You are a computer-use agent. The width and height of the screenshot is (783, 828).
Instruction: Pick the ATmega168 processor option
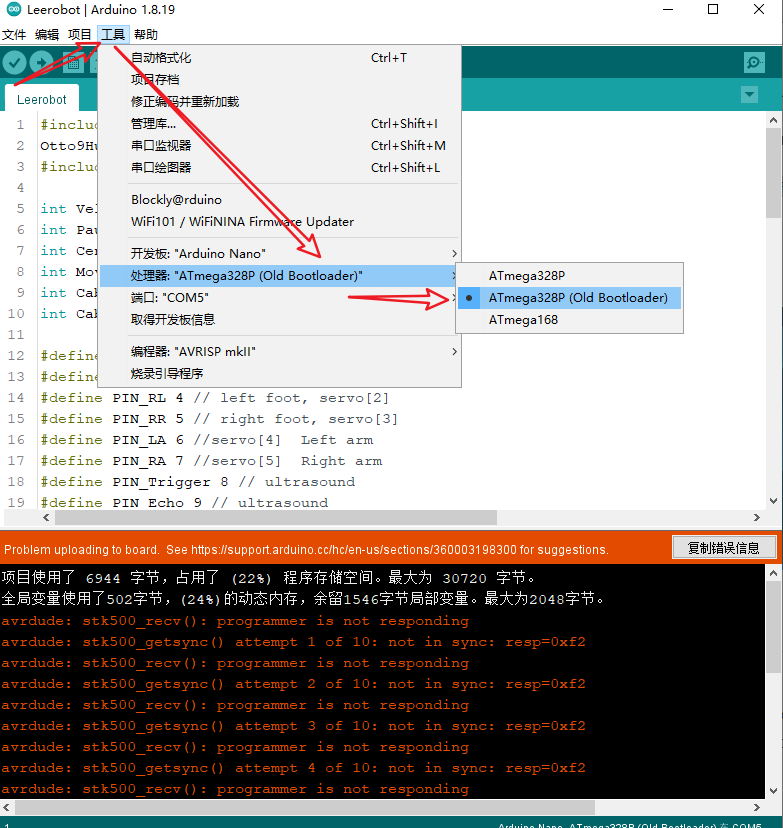tap(523, 320)
